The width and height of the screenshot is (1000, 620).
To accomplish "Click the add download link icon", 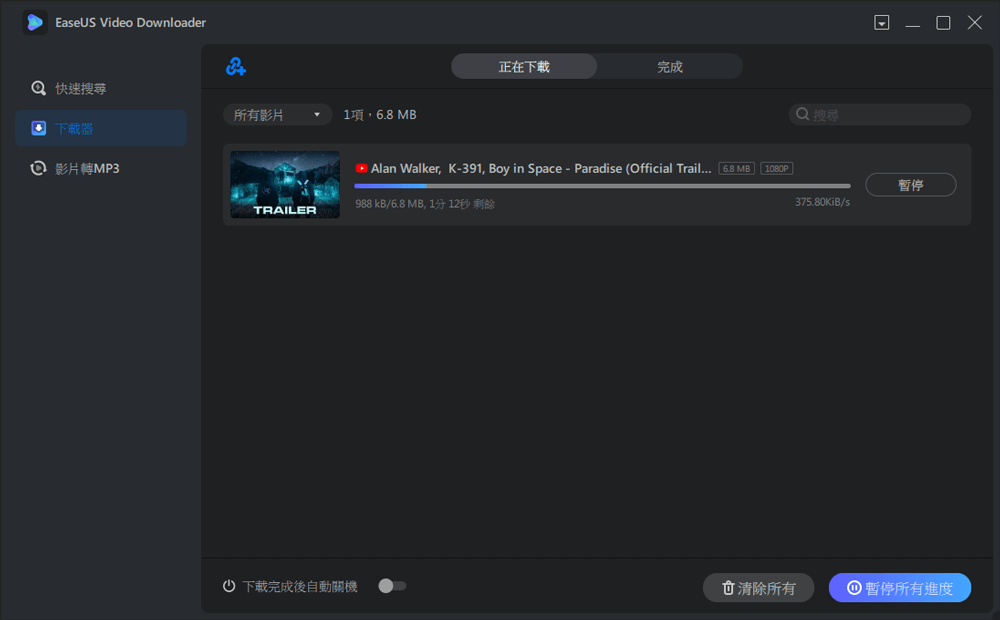I will [236, 67].
